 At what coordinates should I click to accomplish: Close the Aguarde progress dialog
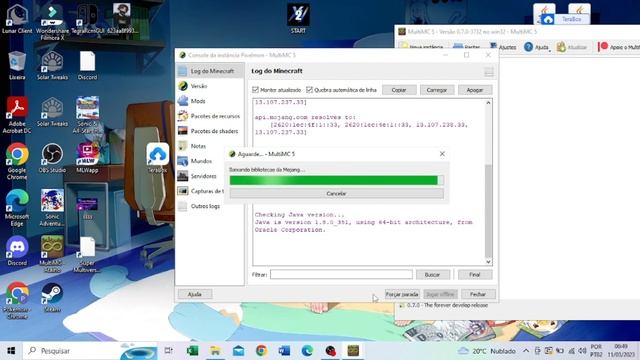coord(442,154)
